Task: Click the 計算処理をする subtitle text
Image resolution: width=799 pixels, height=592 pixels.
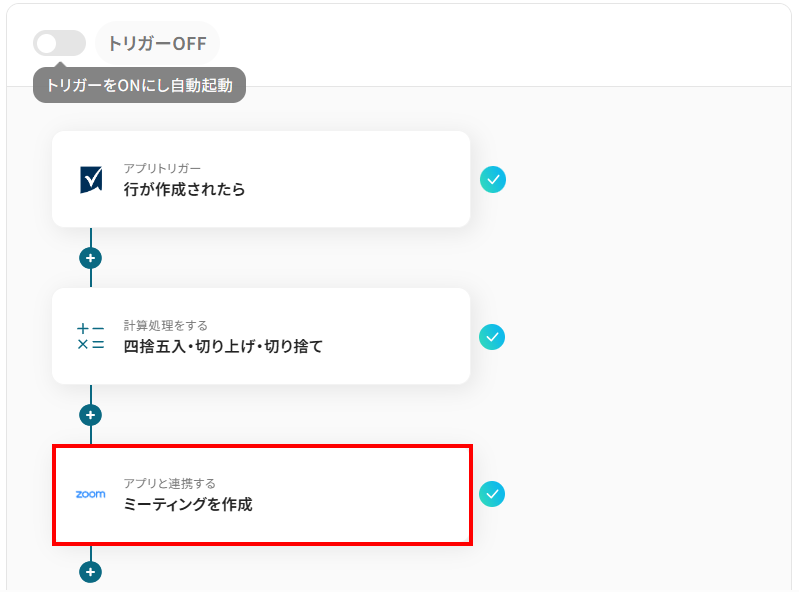Action: coord(166,325)
